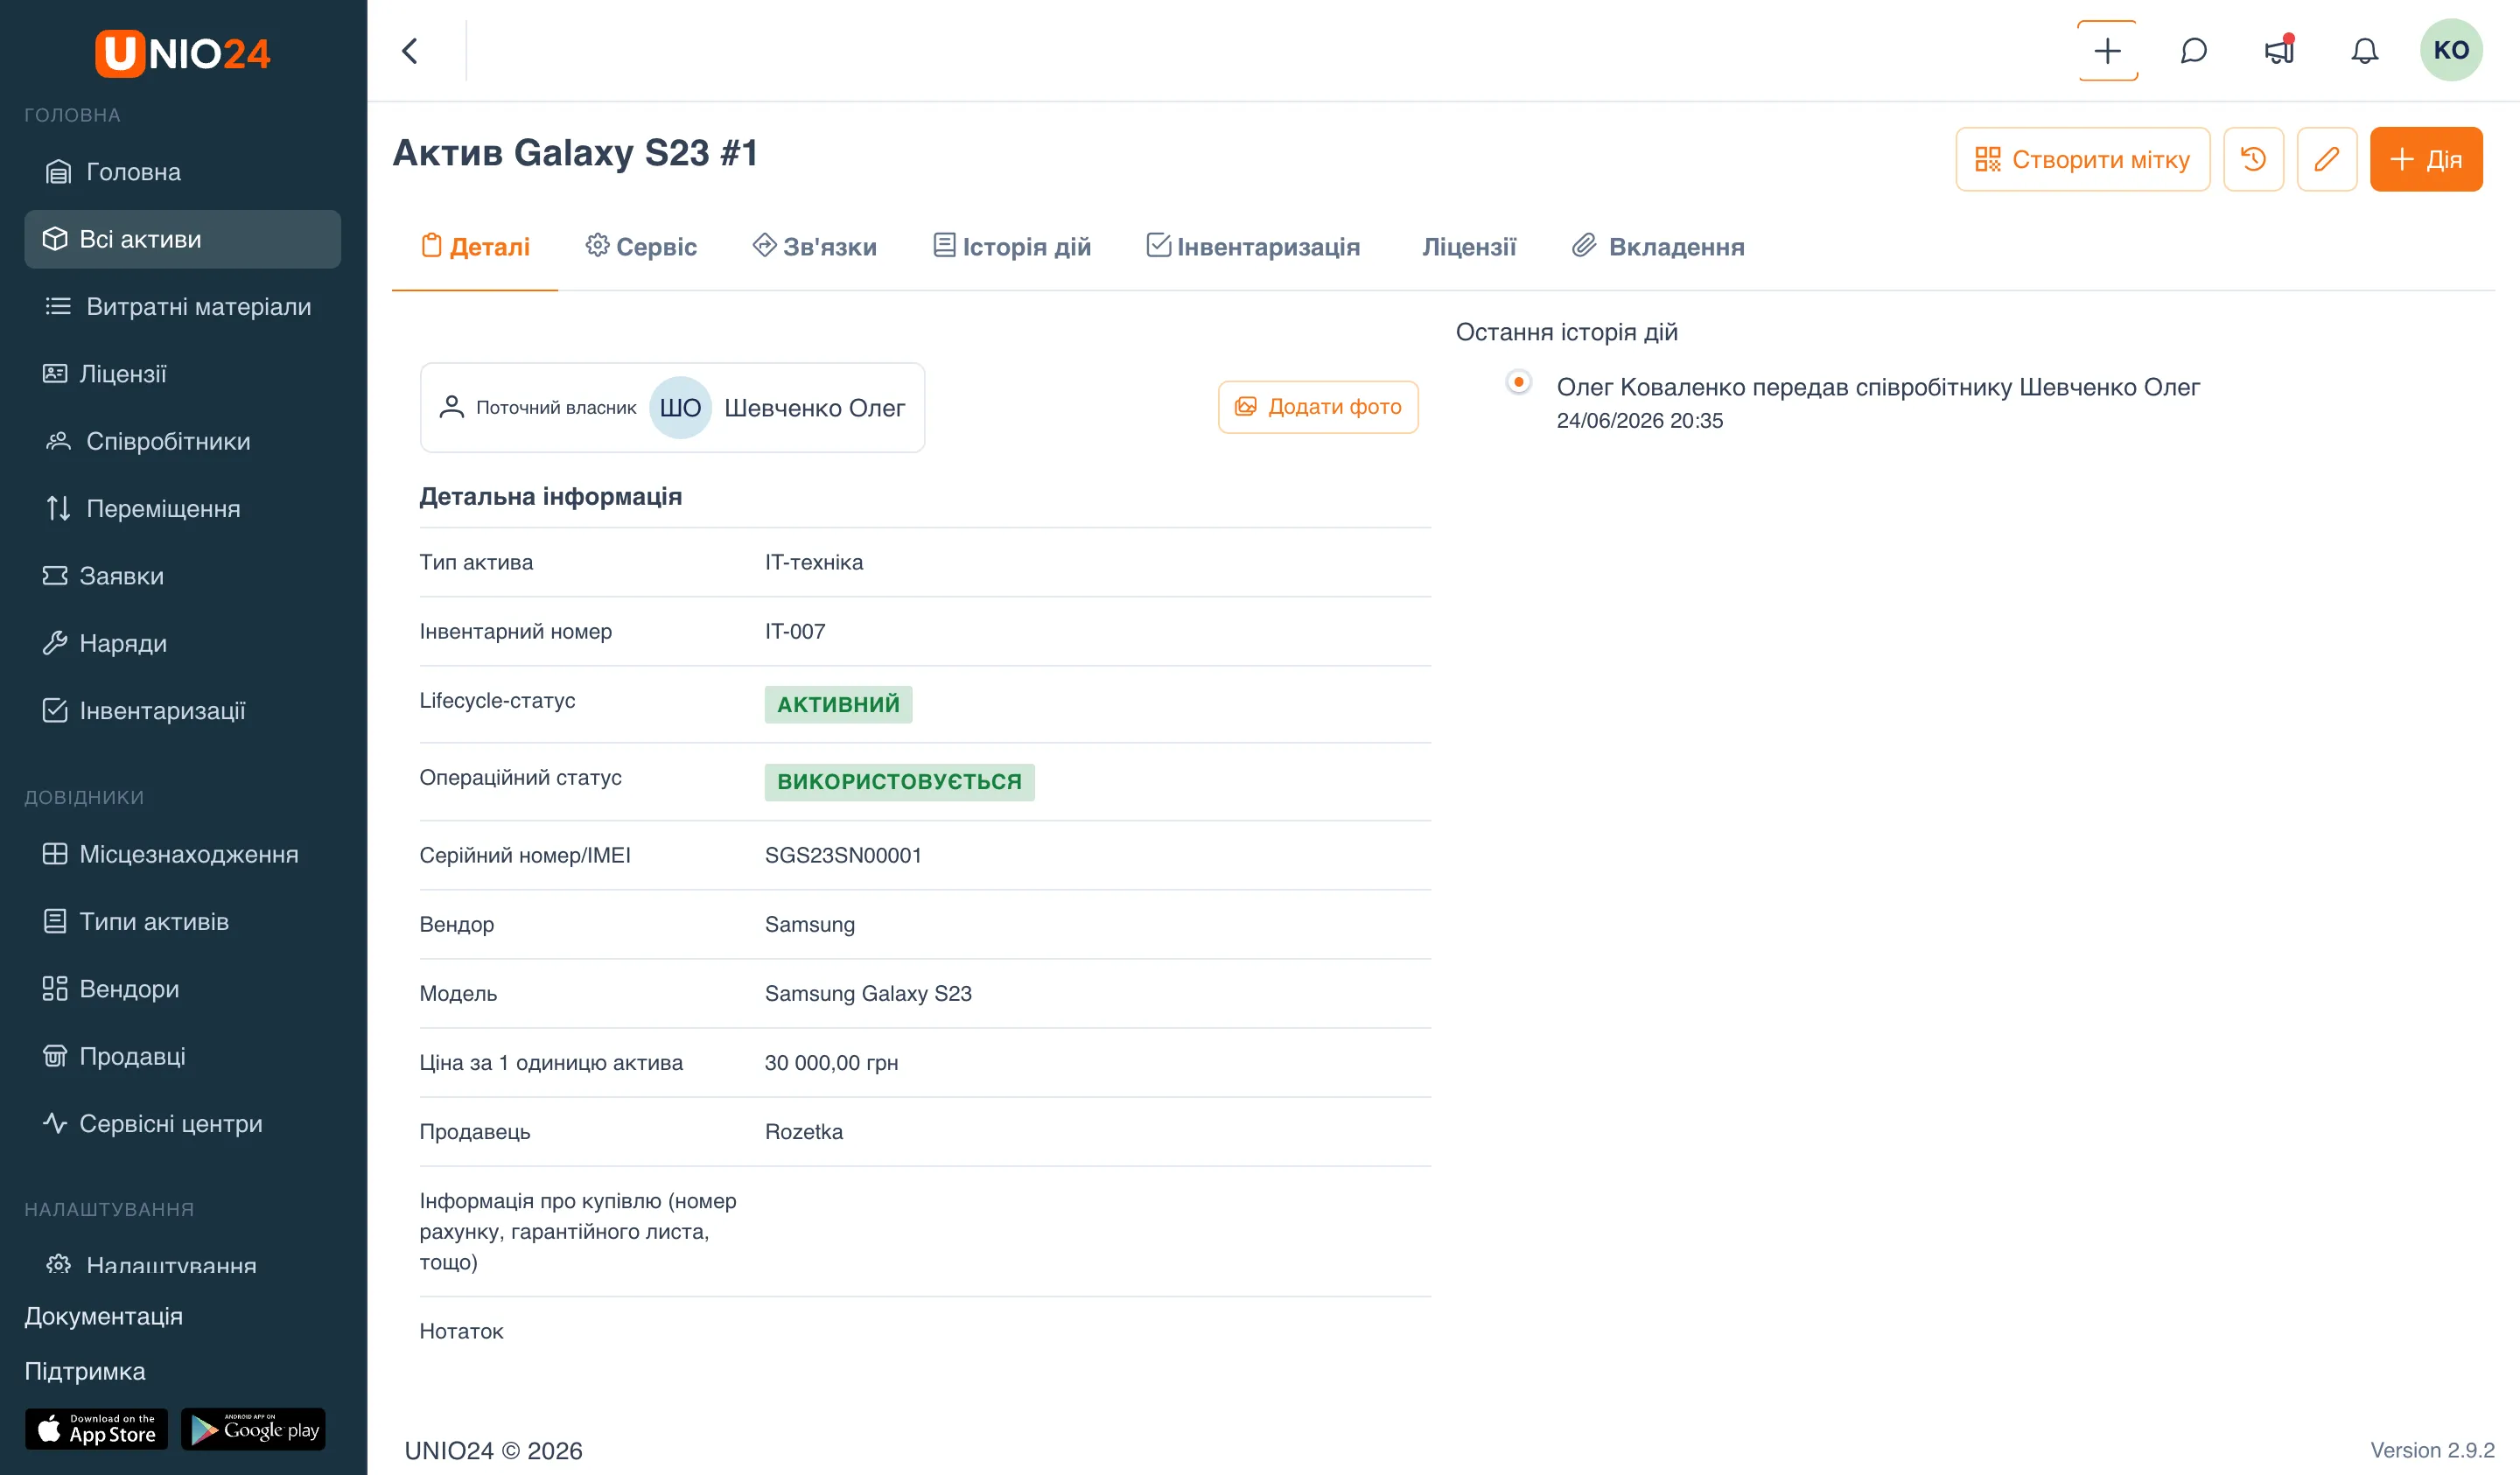
Task: Open notifications bell icon
Action: [2364, 51]
